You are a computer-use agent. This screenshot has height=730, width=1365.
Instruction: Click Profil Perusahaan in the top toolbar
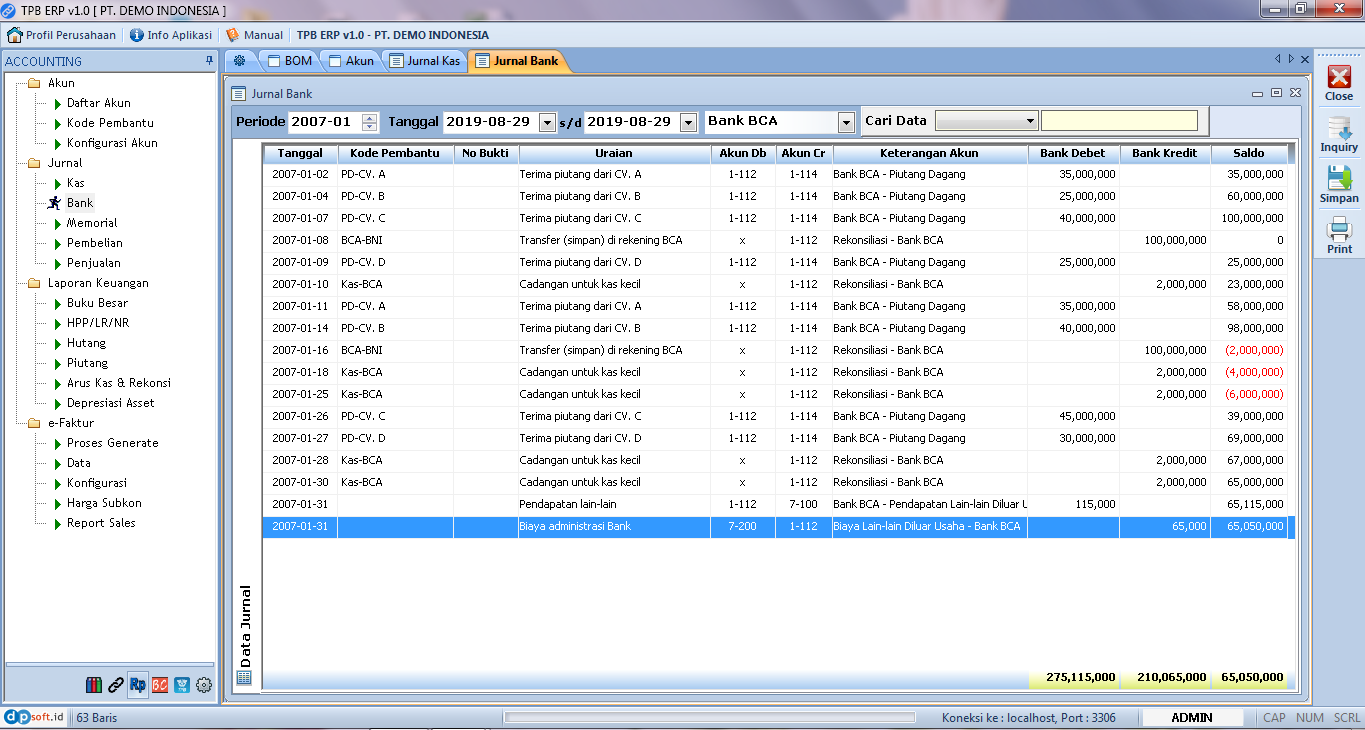pos(61,35)
